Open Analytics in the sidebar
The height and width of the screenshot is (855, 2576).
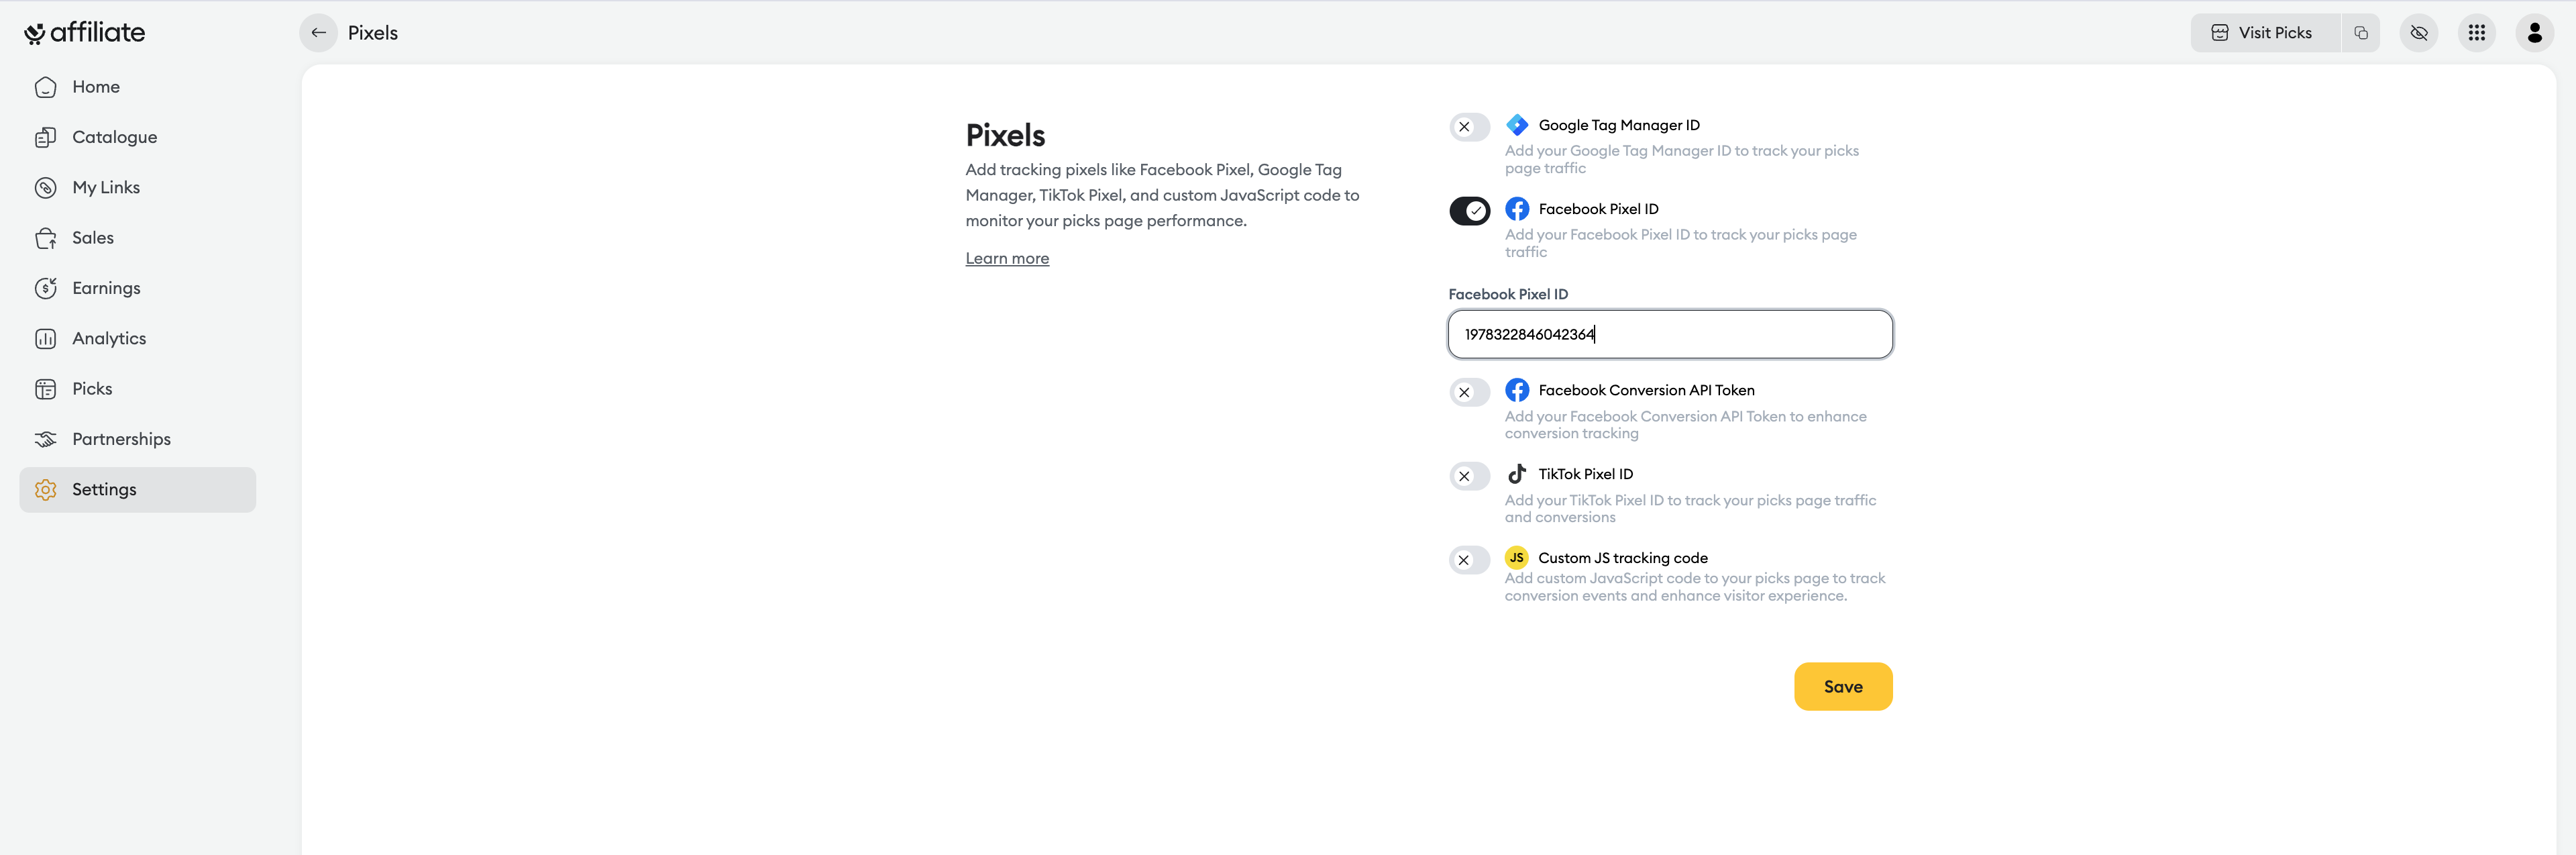click(109, 339)
